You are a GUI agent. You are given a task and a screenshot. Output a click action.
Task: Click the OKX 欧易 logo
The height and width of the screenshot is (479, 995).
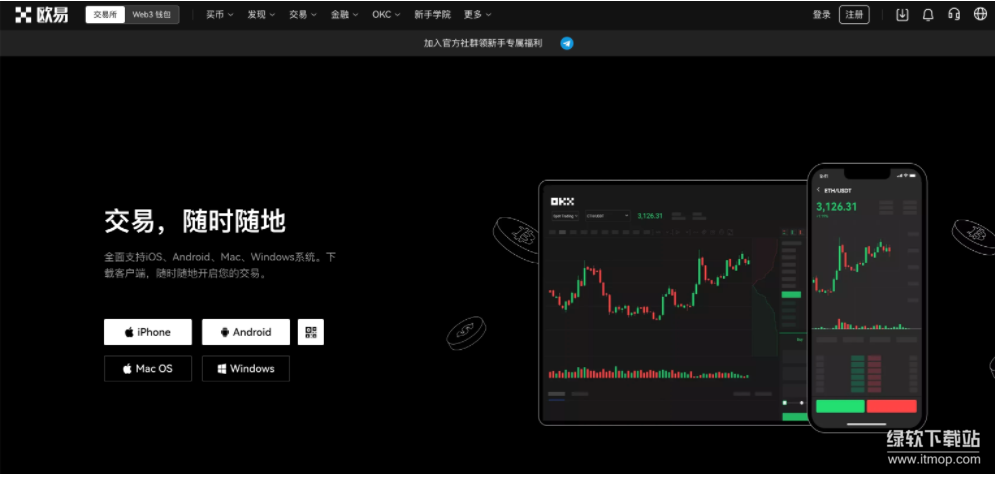point(42,15)
